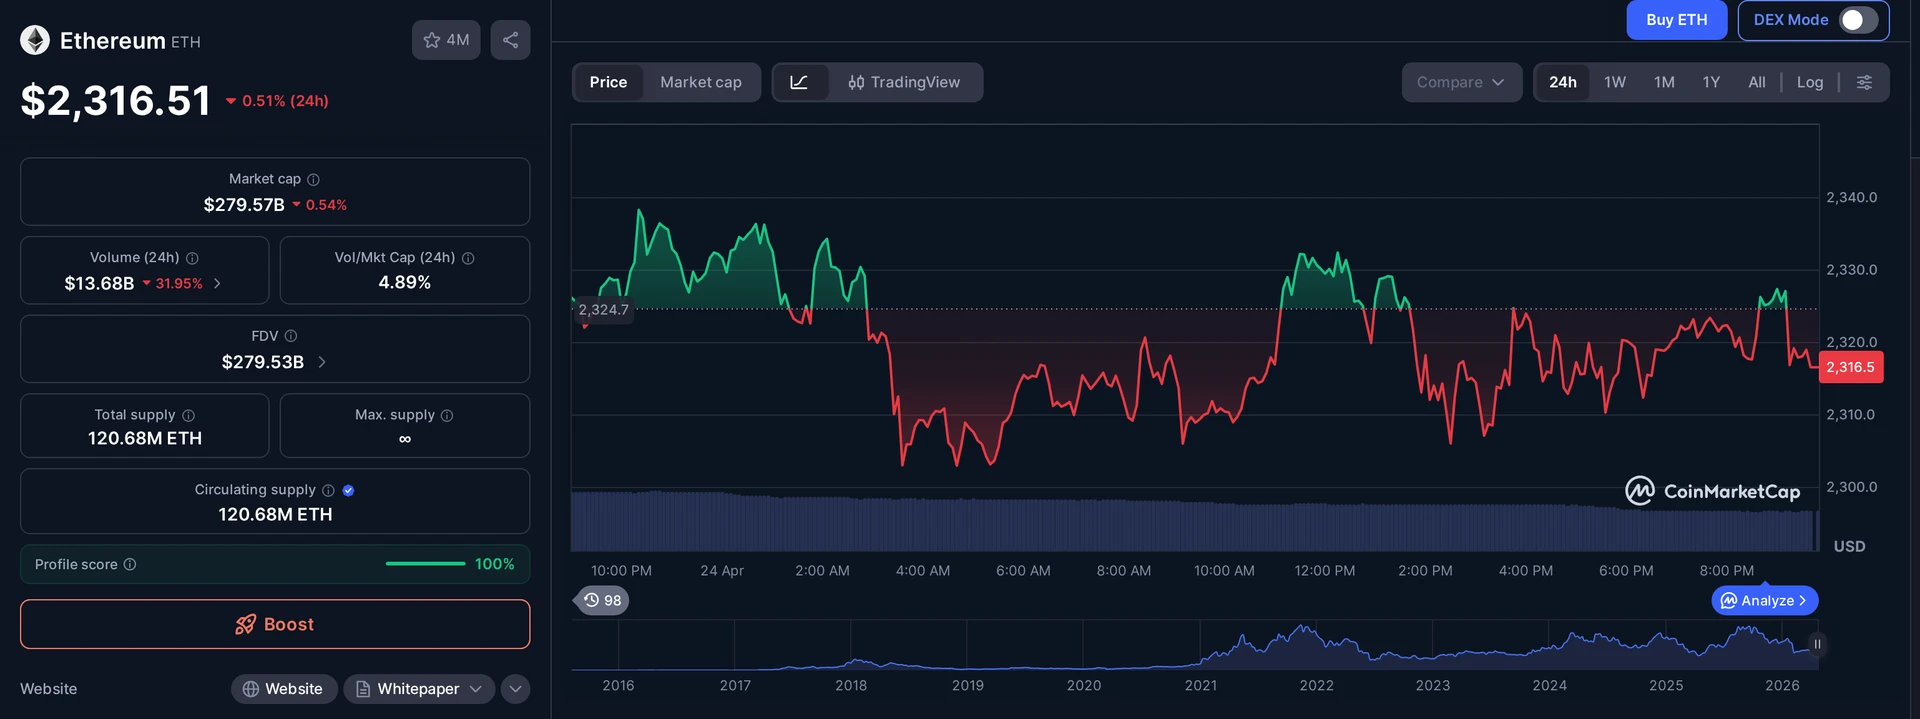The width and height of the screenshot is (1920, 719).
Task: Click the FDV info icon
Action: tap(291, 336)
